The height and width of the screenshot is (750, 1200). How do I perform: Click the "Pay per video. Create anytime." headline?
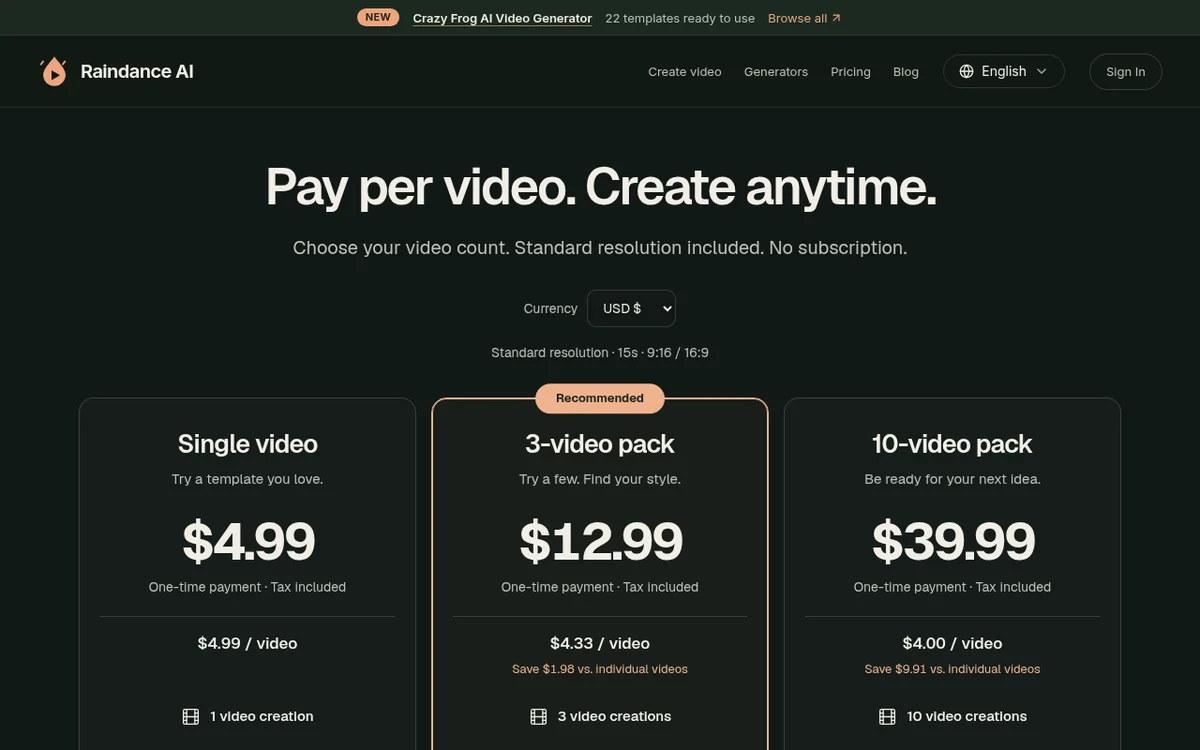(600, 187)
